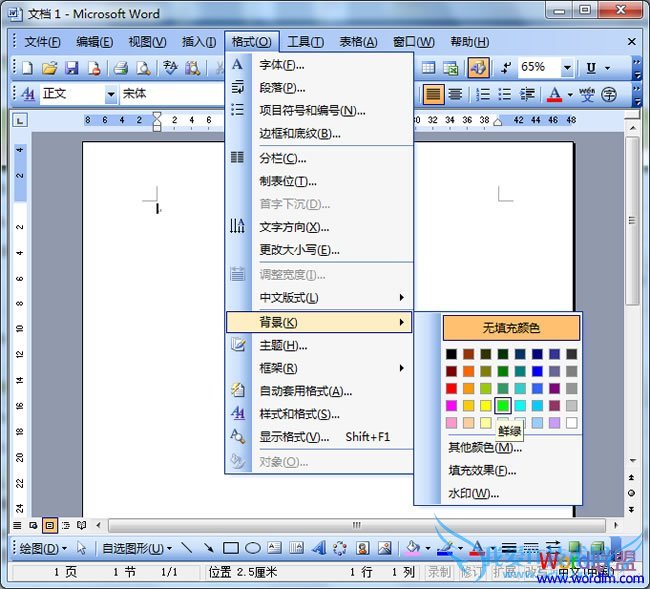Open 其他颜色(M)... option
Screen dimensions: 650x589
pyautogui.click(x=485, y=447)
